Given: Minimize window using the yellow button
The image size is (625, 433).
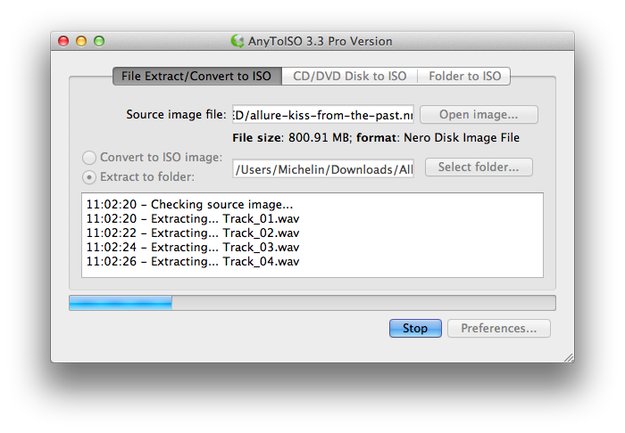Looking at the screenshot, I should tap(81, 41).
